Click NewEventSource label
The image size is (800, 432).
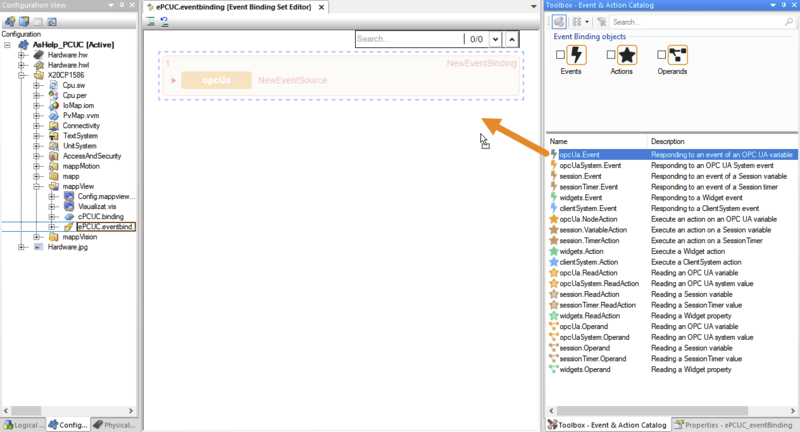click(292, 80)
